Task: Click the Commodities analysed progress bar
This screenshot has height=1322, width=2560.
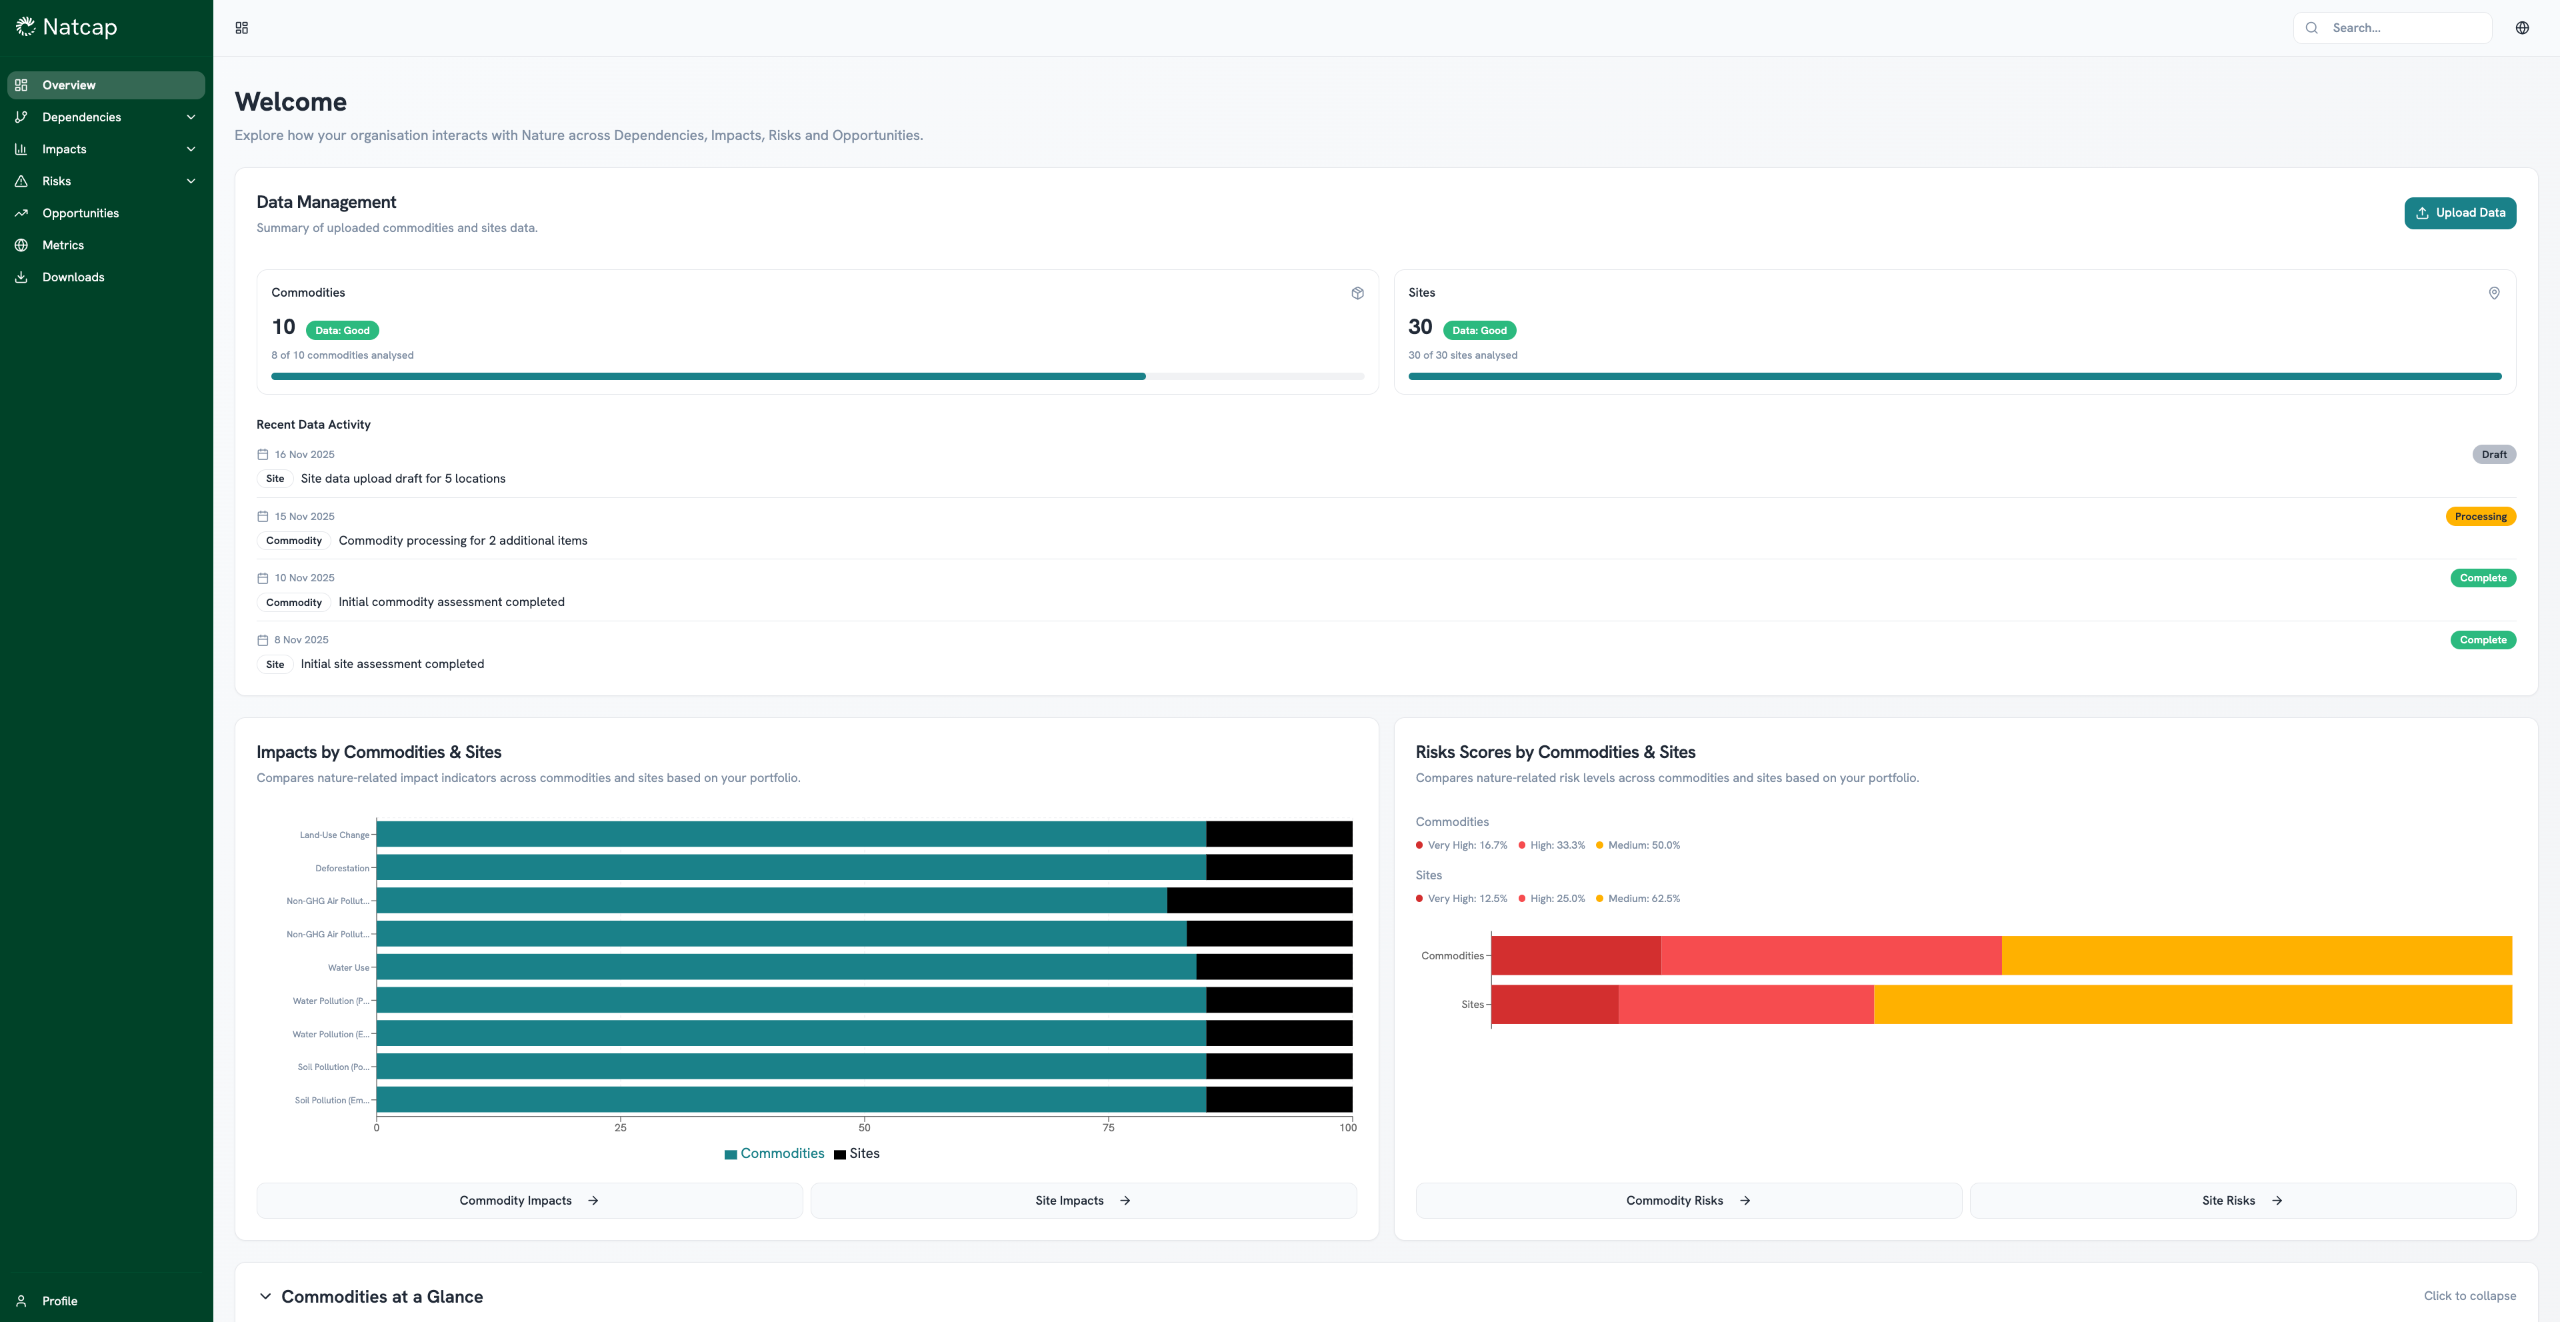Action: (817, 377)
